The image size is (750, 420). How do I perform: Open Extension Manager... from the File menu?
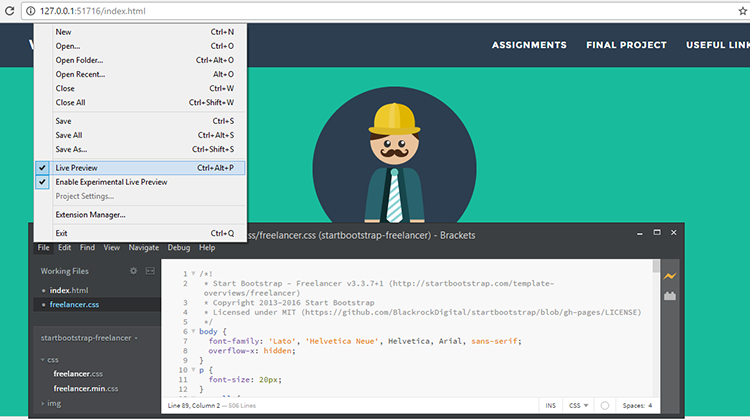pyautogui.click(x=140, y=215)
